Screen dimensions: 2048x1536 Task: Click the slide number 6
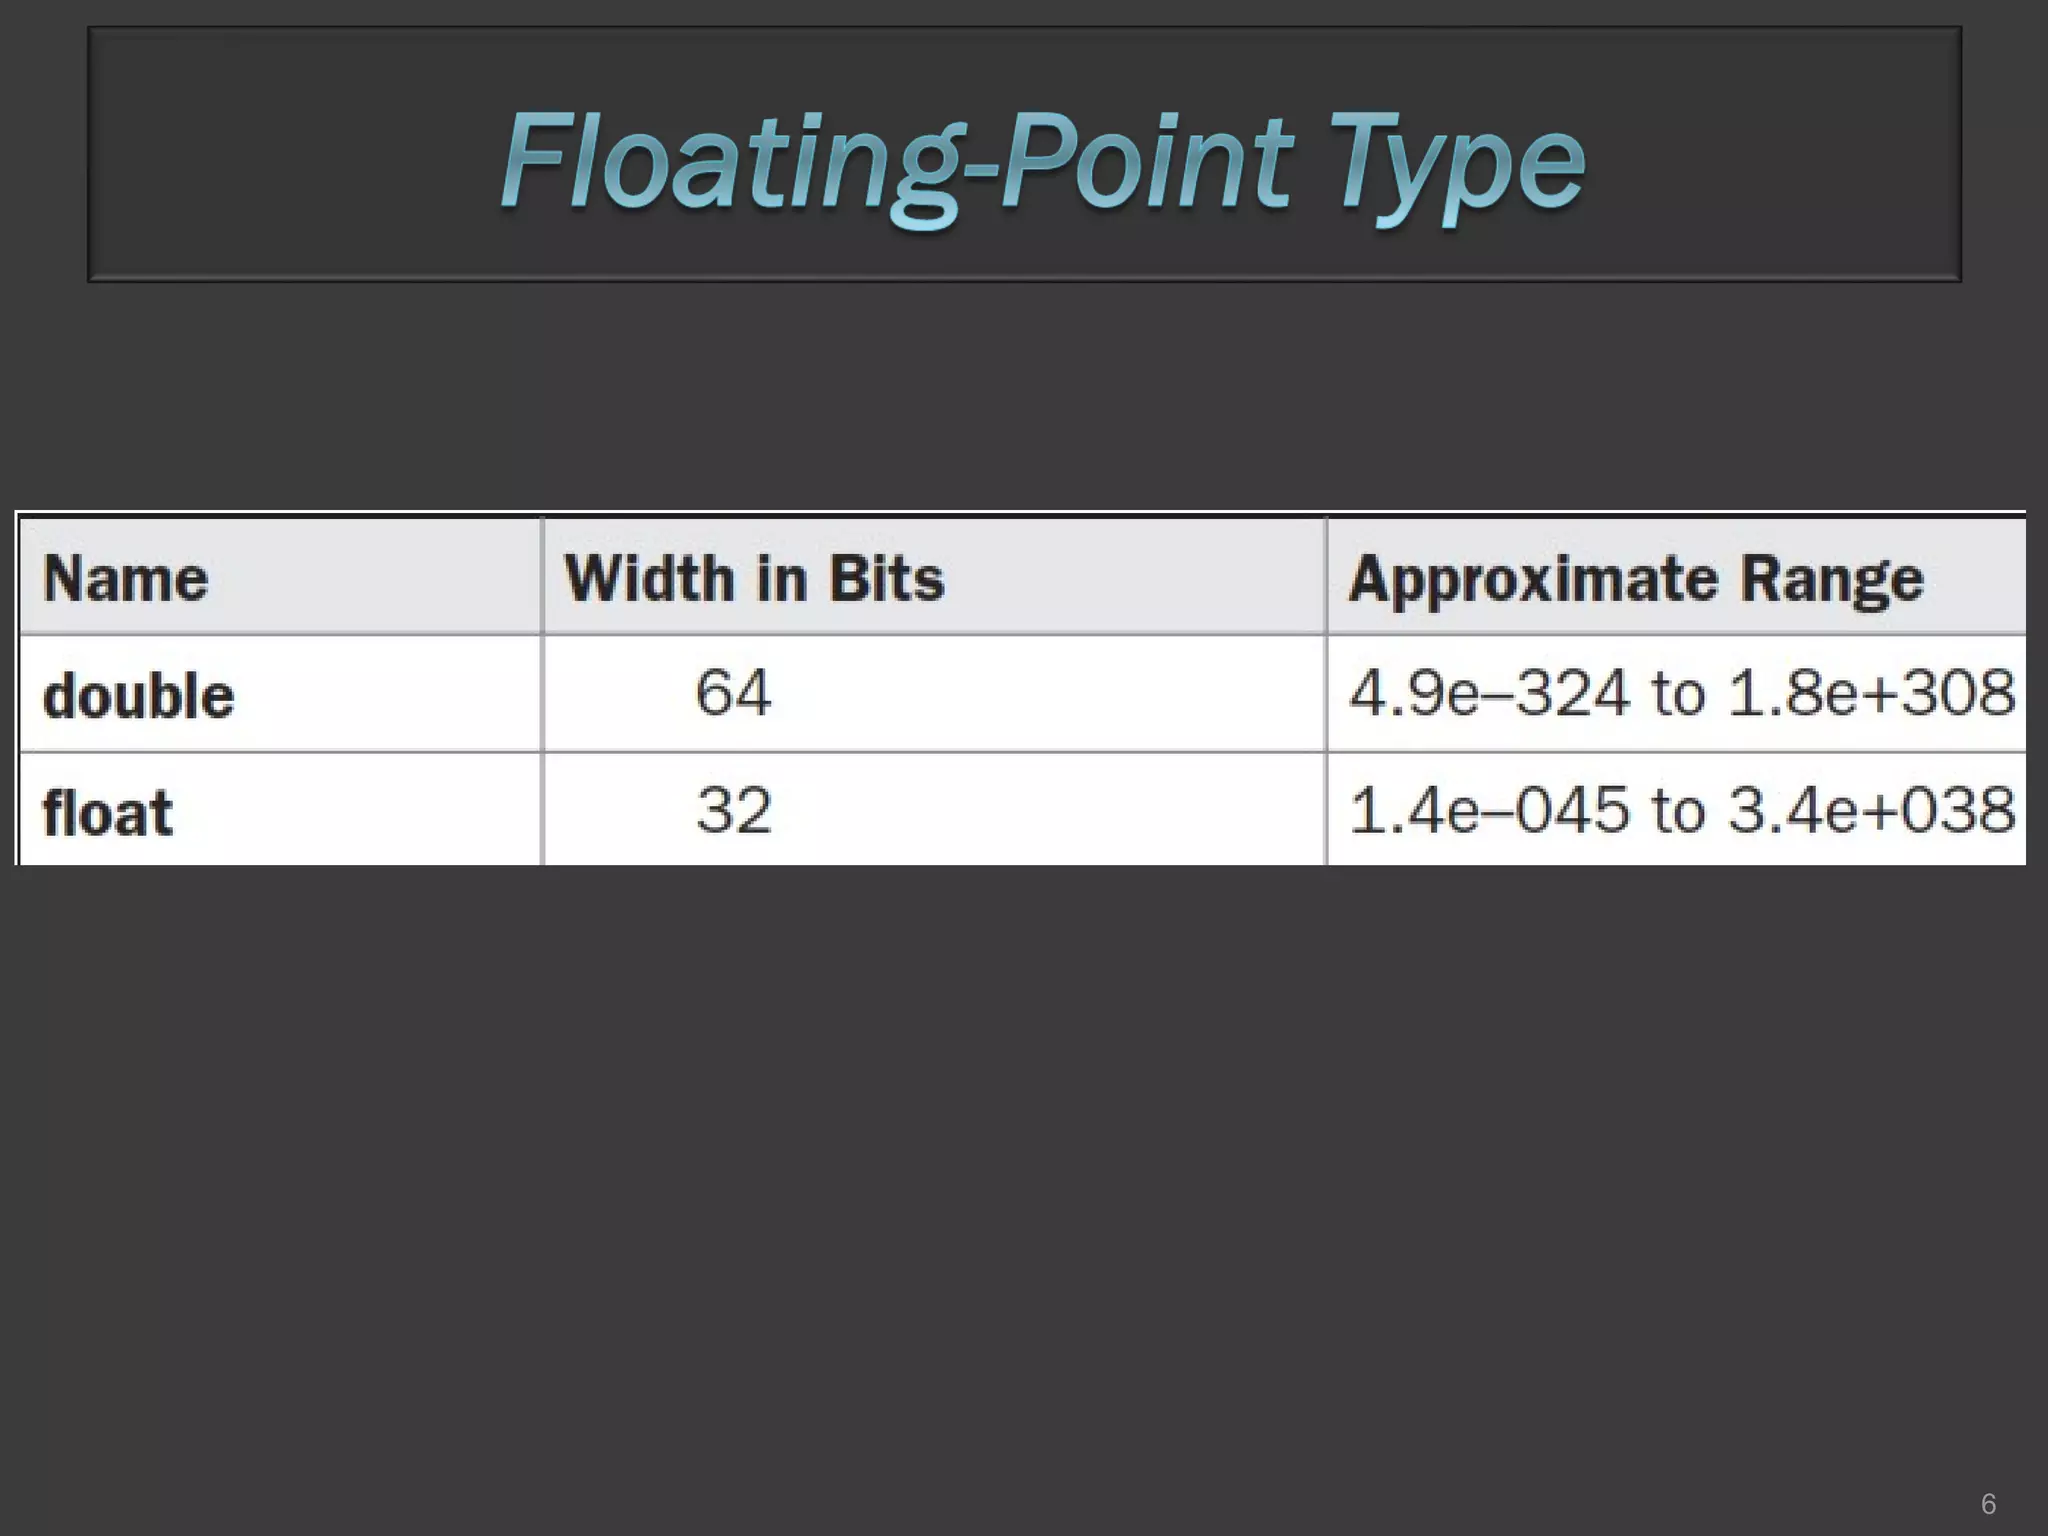click(1988, 1503)
